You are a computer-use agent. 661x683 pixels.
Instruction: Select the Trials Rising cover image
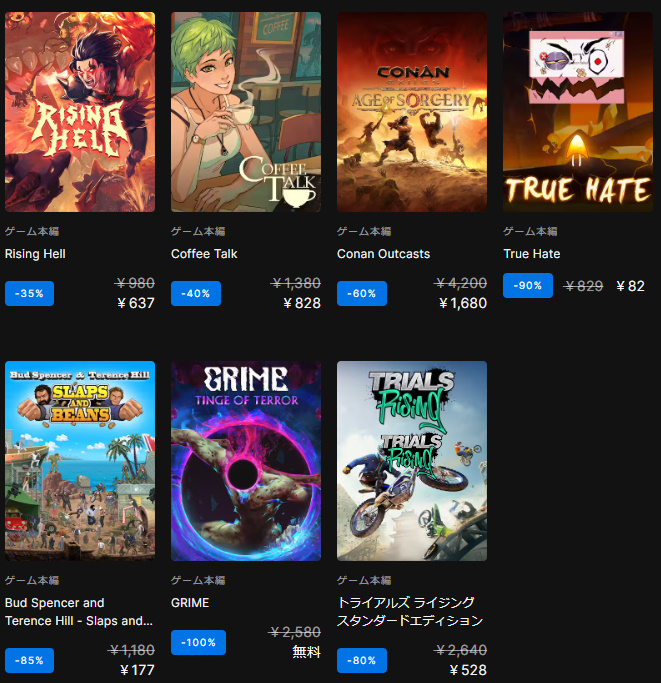click(412, 461)
